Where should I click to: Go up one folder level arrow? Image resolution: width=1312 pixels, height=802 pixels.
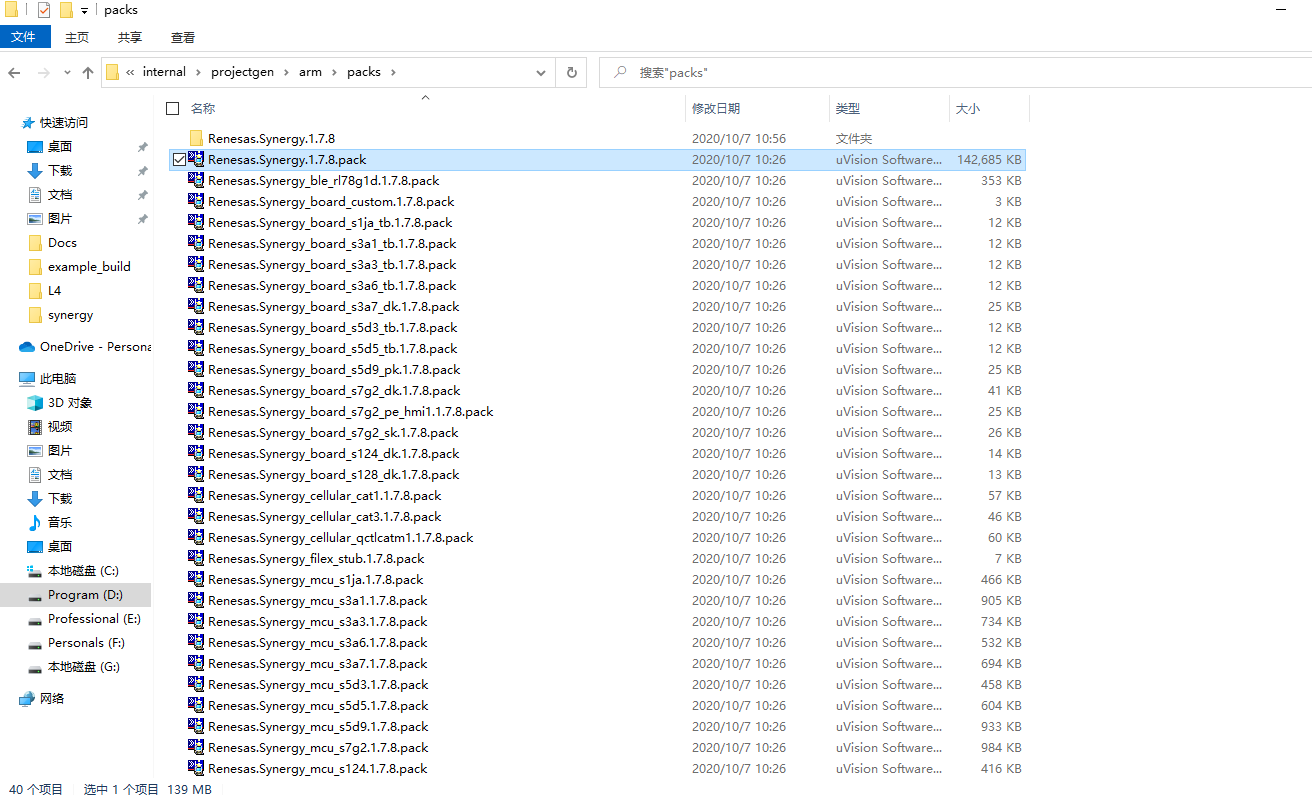click(x=88, y=72)
